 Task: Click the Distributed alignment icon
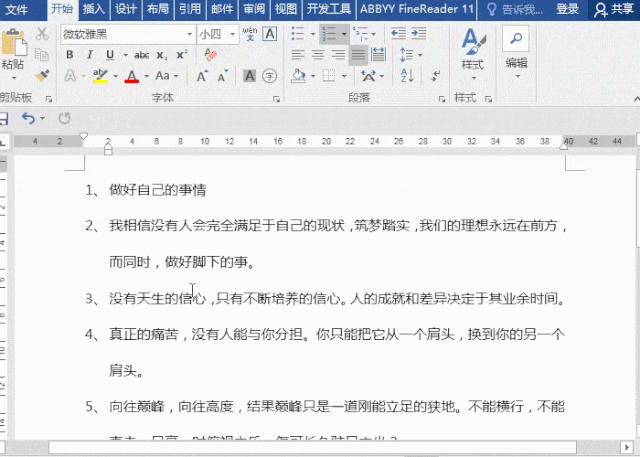click(x=378, y=55)
